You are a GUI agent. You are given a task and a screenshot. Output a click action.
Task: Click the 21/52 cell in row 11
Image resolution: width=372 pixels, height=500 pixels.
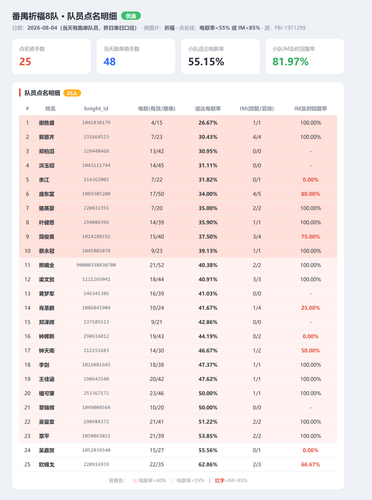(x=157, y=265)
